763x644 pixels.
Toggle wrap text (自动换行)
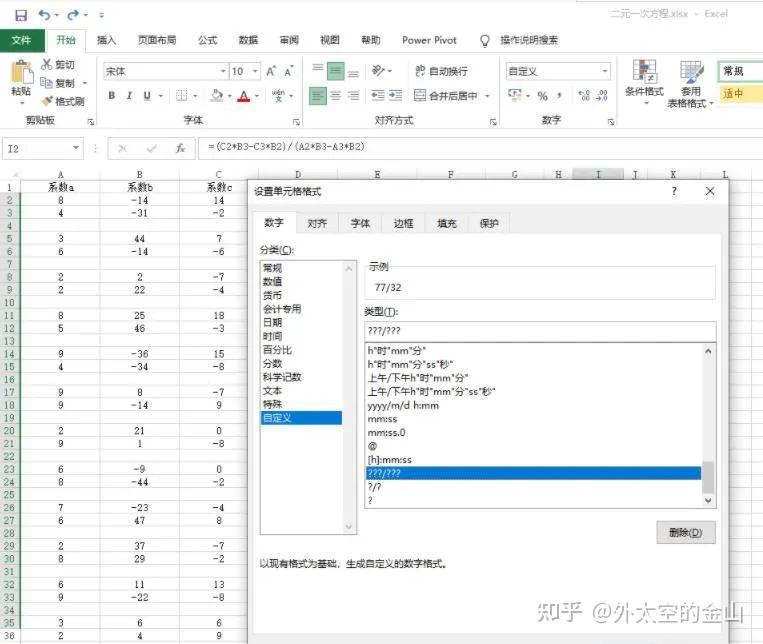pyautogui.click(x=441, y=71)
